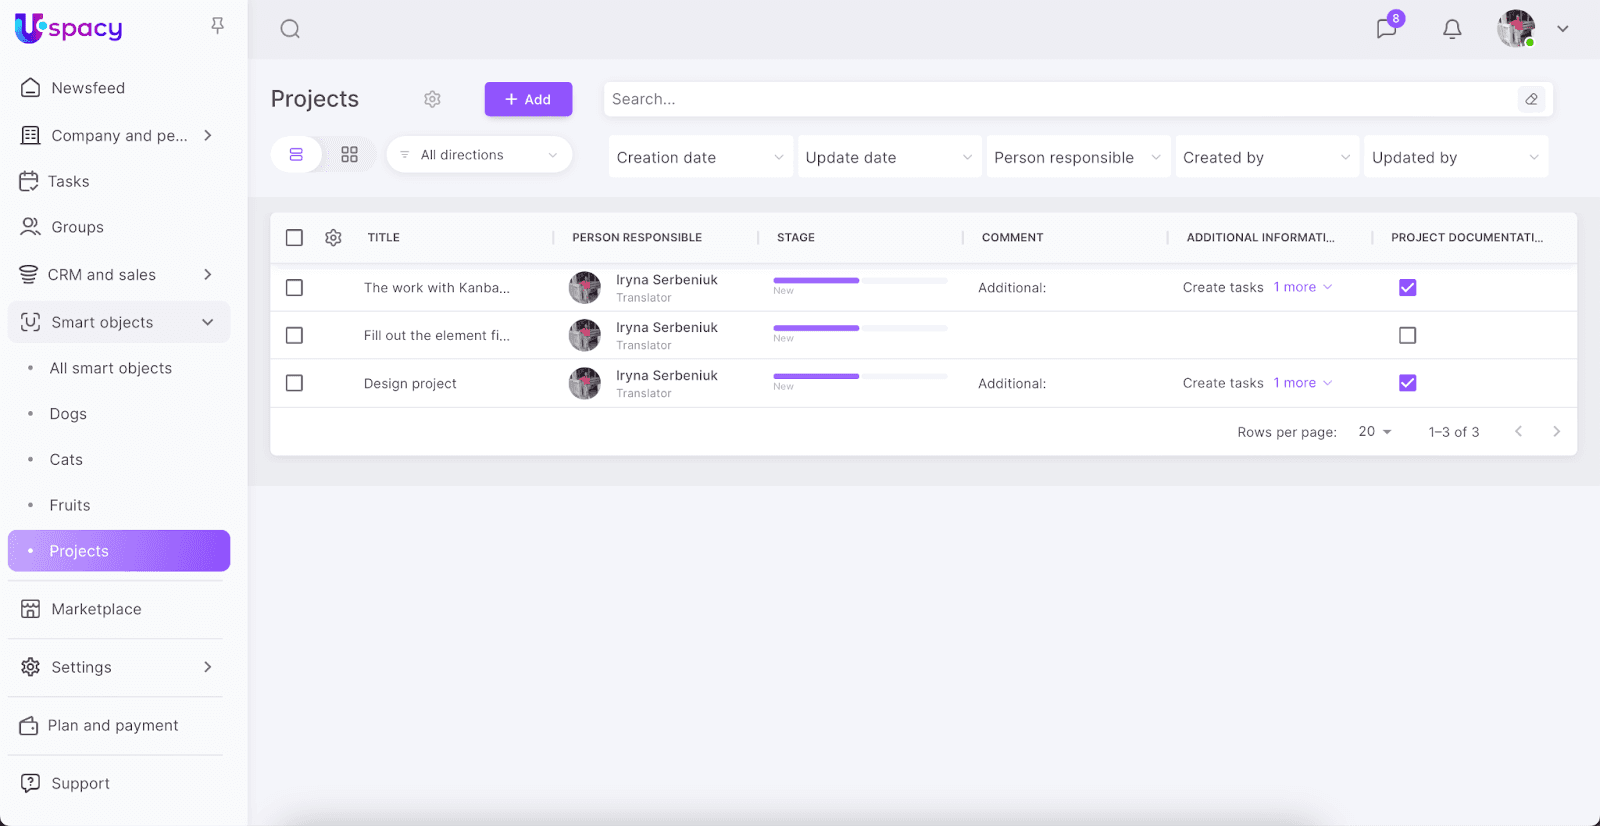Open Marketplace from the sidebar
The image size is (1600, 826).
point(96,609)
